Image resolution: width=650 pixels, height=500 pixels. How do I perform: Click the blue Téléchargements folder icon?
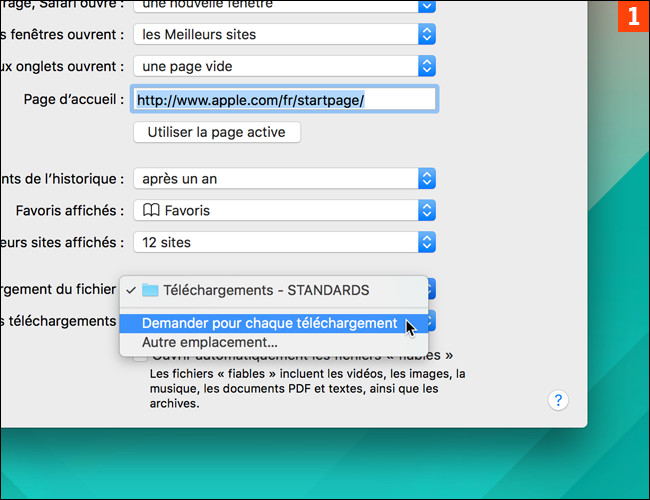point(150,290)
